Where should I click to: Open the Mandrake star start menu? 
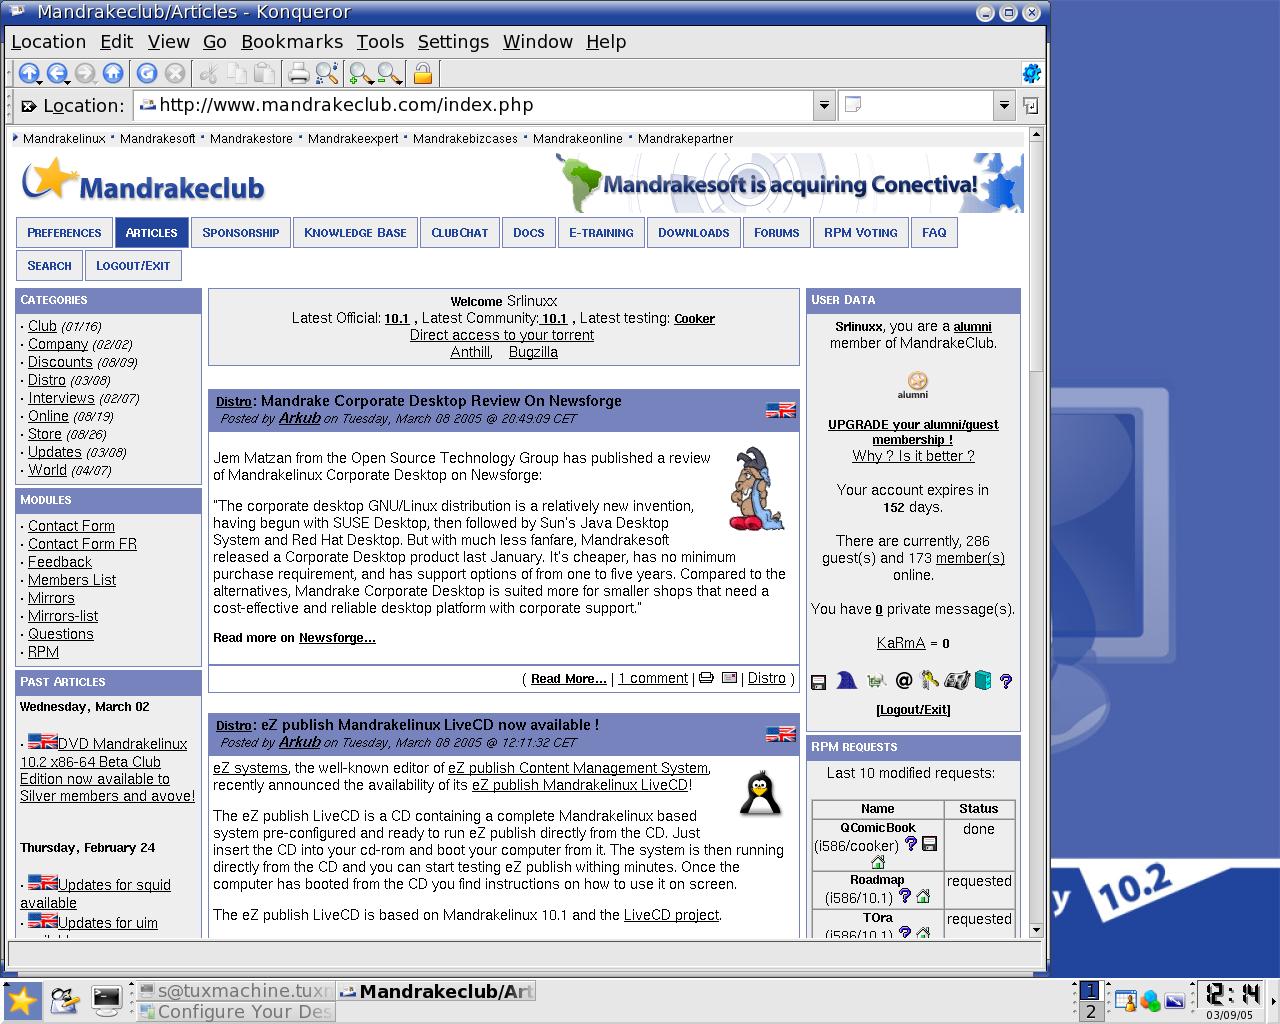pos(21,1000)
